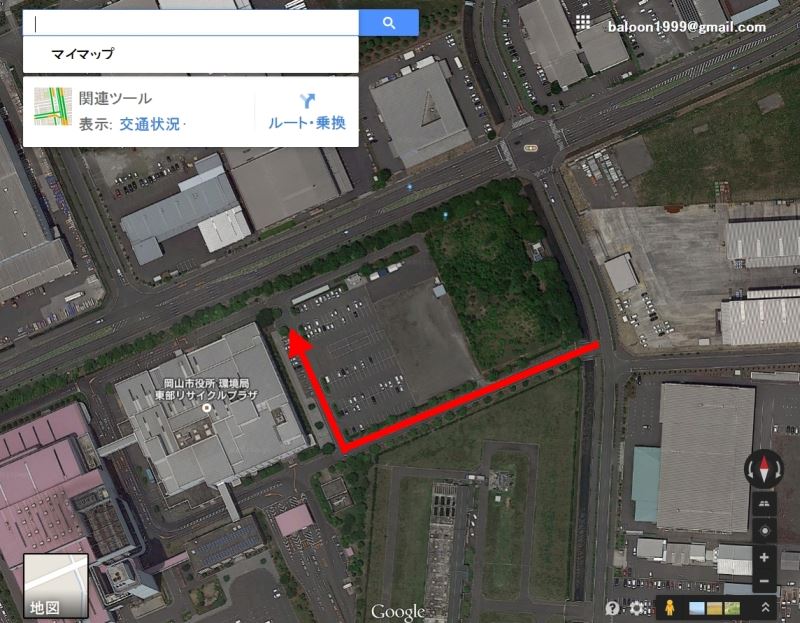Toggle the tilt view button
Screen dimensions: 800x623
tap(764, 504)
